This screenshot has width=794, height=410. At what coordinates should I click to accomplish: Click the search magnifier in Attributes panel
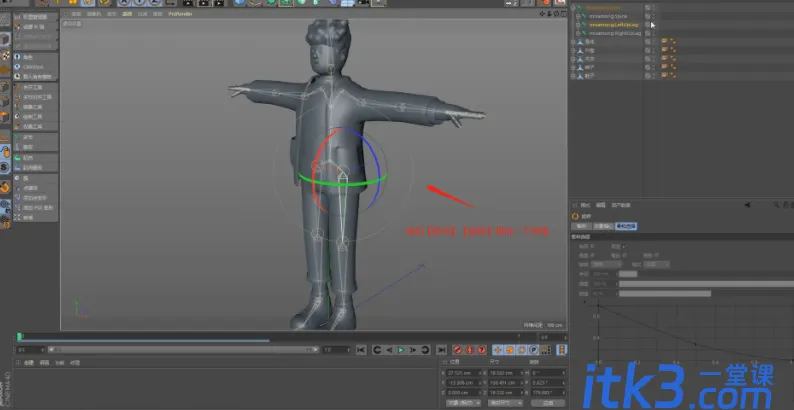point(776,204)
